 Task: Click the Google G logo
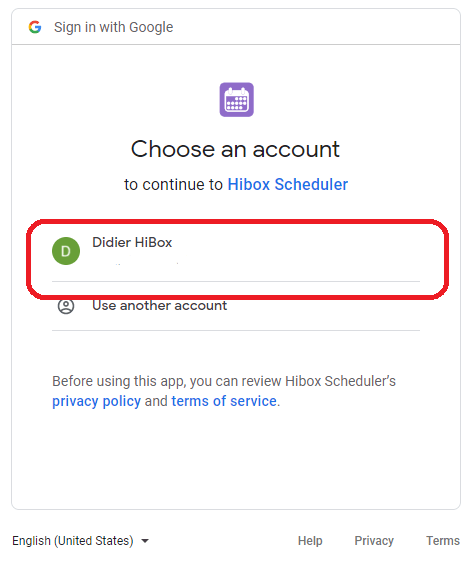pyautogui.click(x=35, y=27)
